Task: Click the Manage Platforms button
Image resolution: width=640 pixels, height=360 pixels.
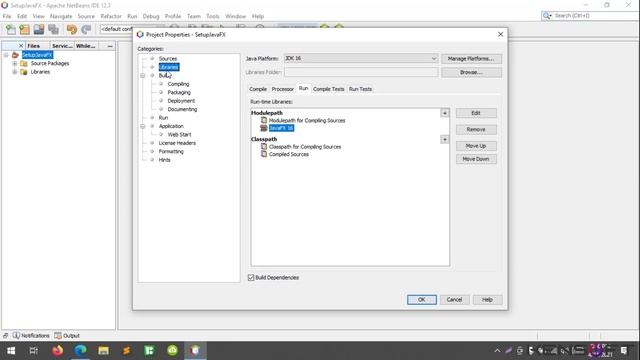Action: click(x=471, y=59)
